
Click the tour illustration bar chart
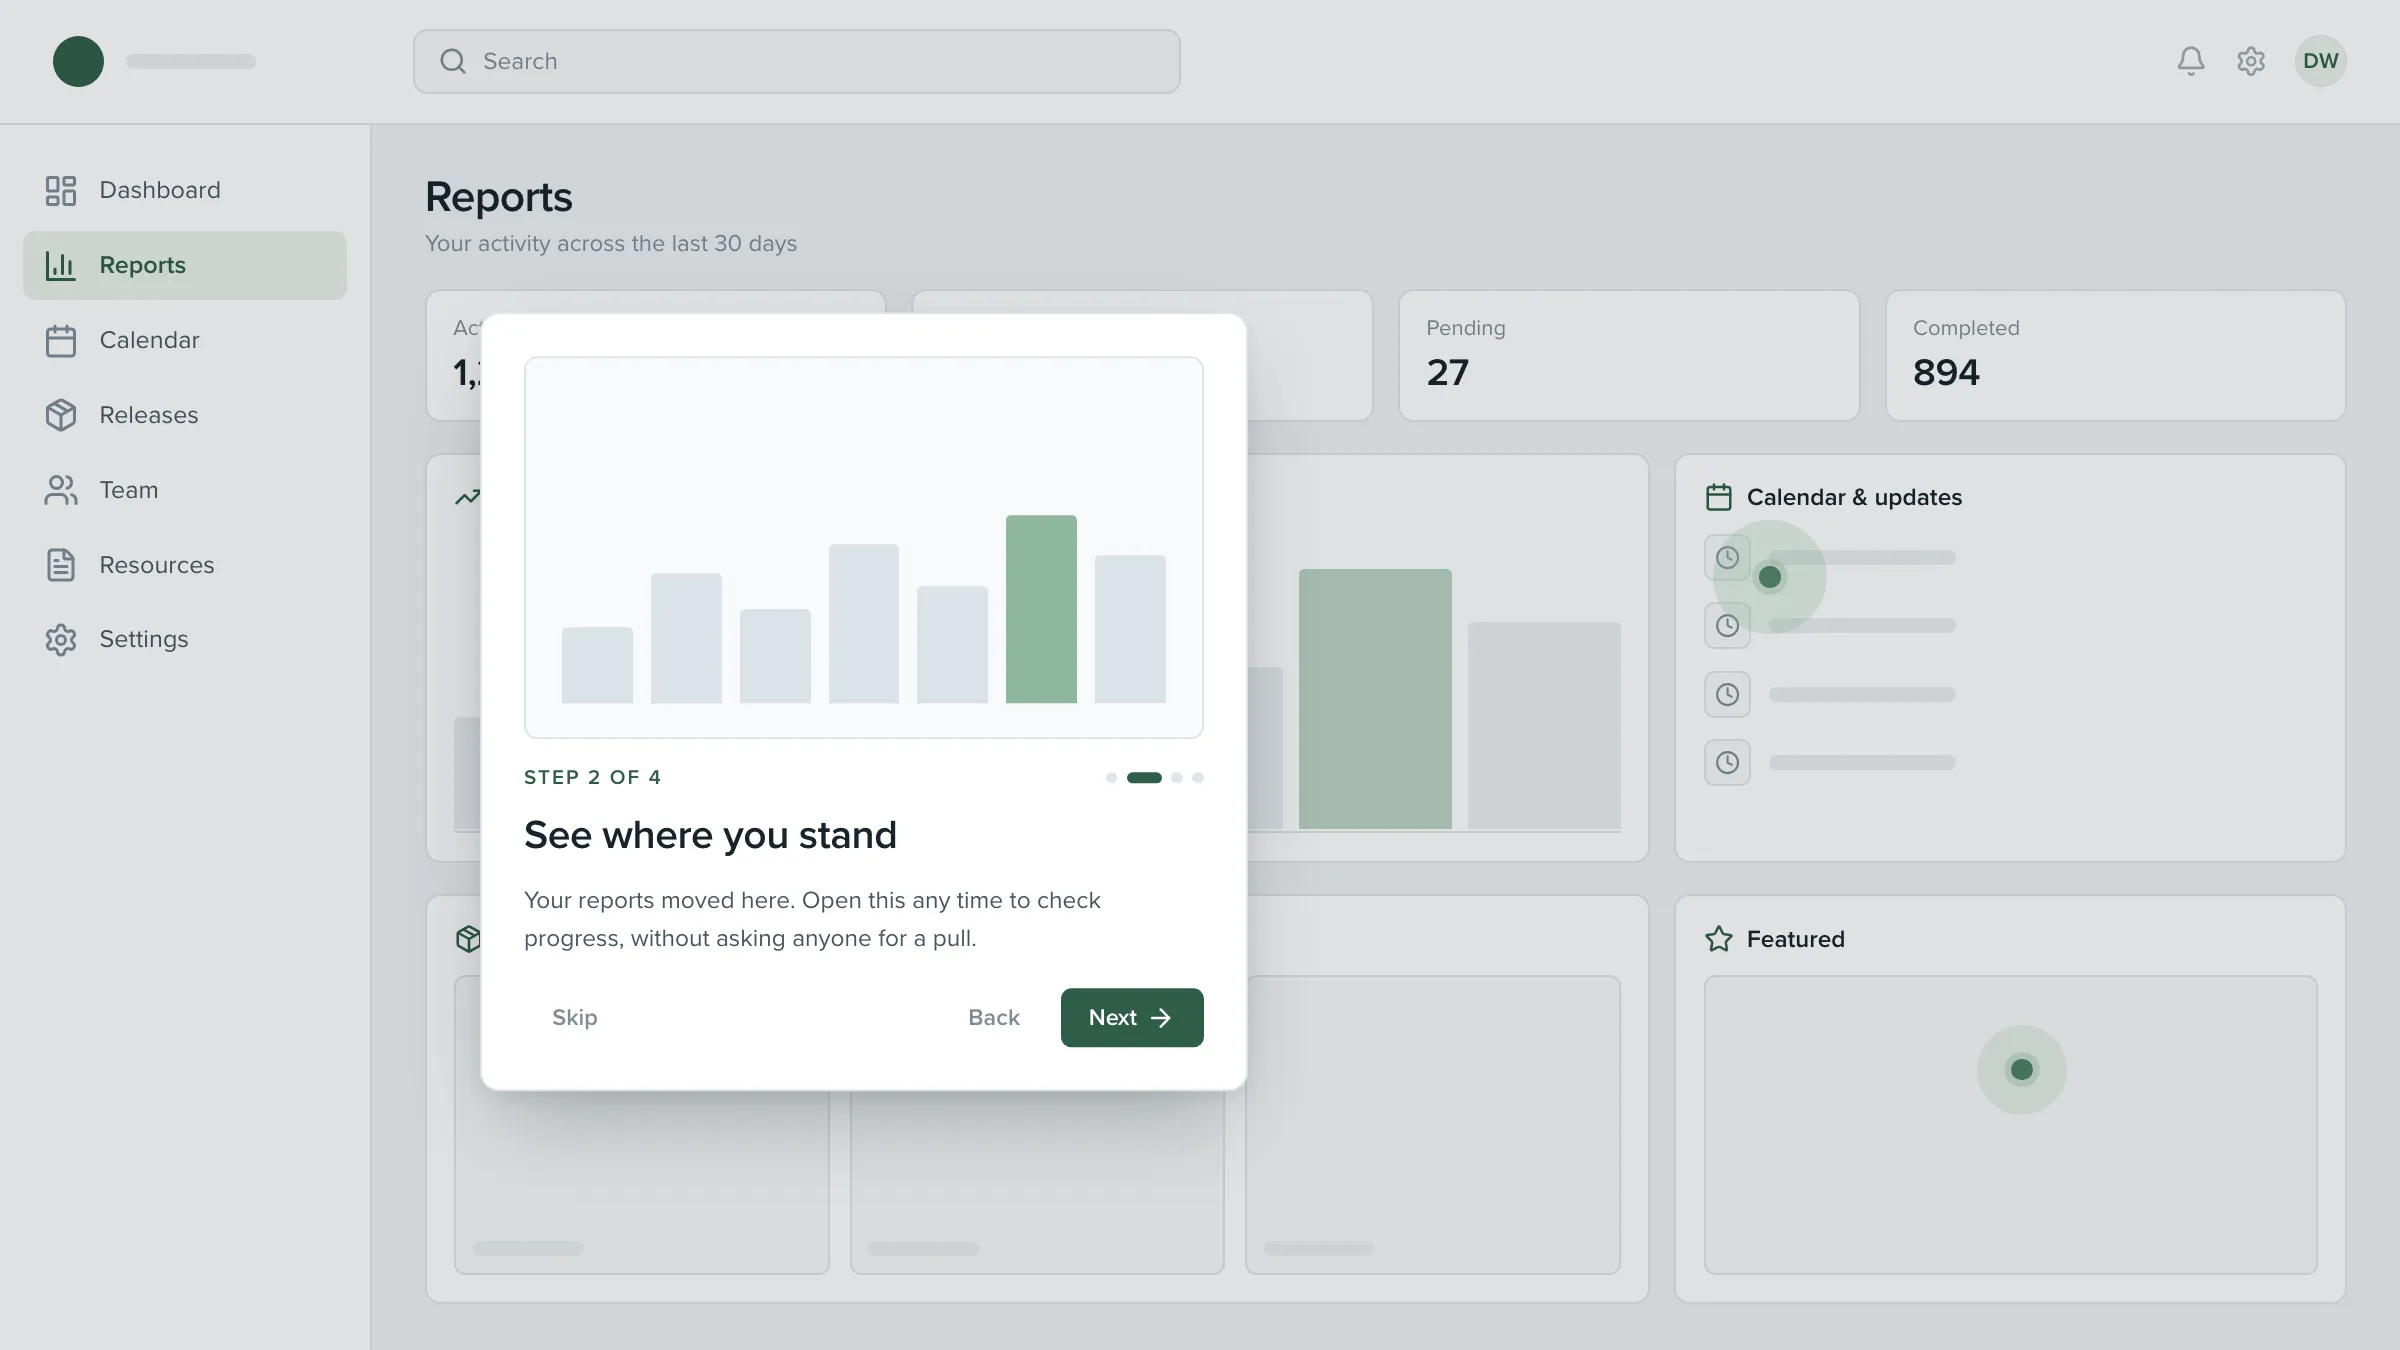(x=864, y=547)
